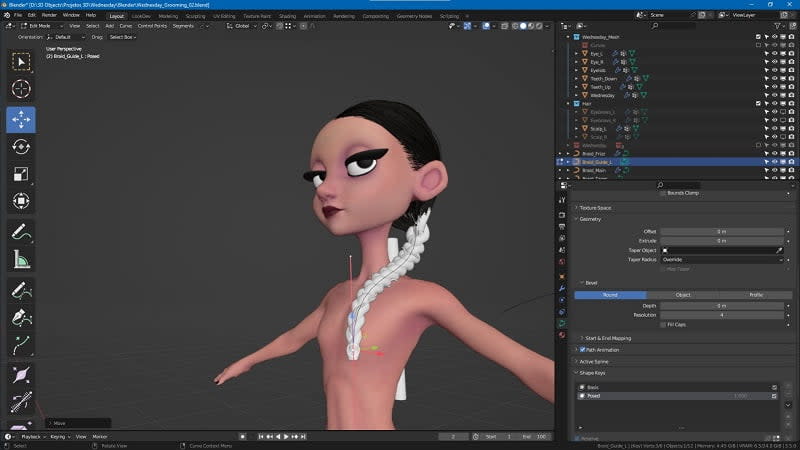
Task: Hide Eye_L in the viewport
Action: (x=774, y=54)
